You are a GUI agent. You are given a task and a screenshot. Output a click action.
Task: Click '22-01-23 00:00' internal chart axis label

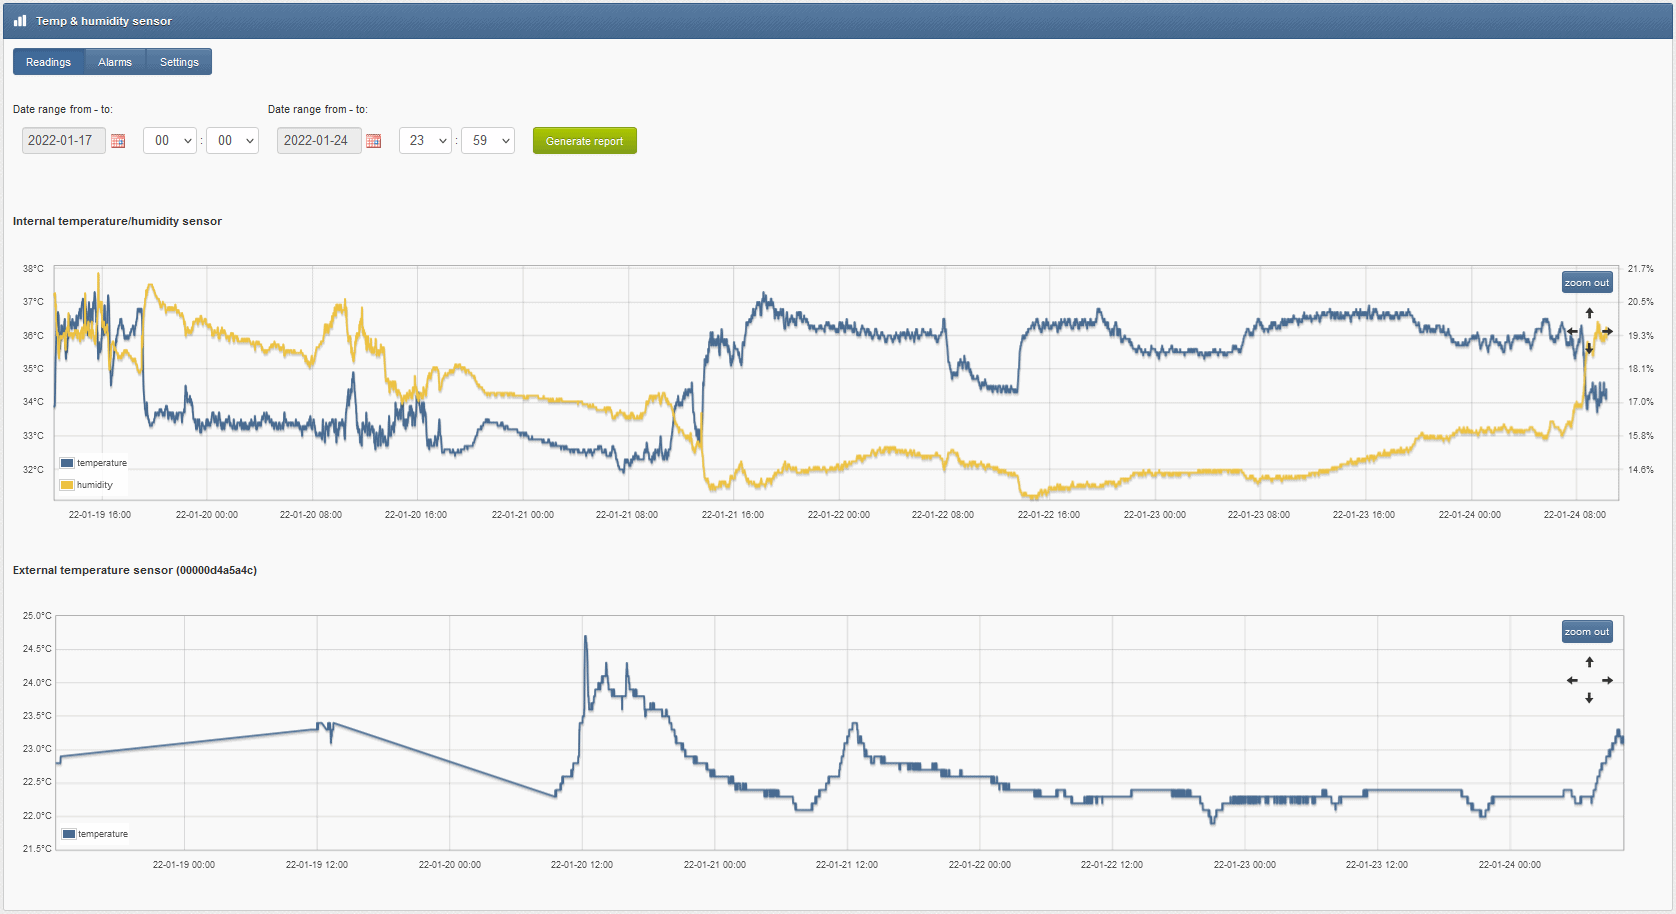pyautogui.click(x=1155, y=515)
